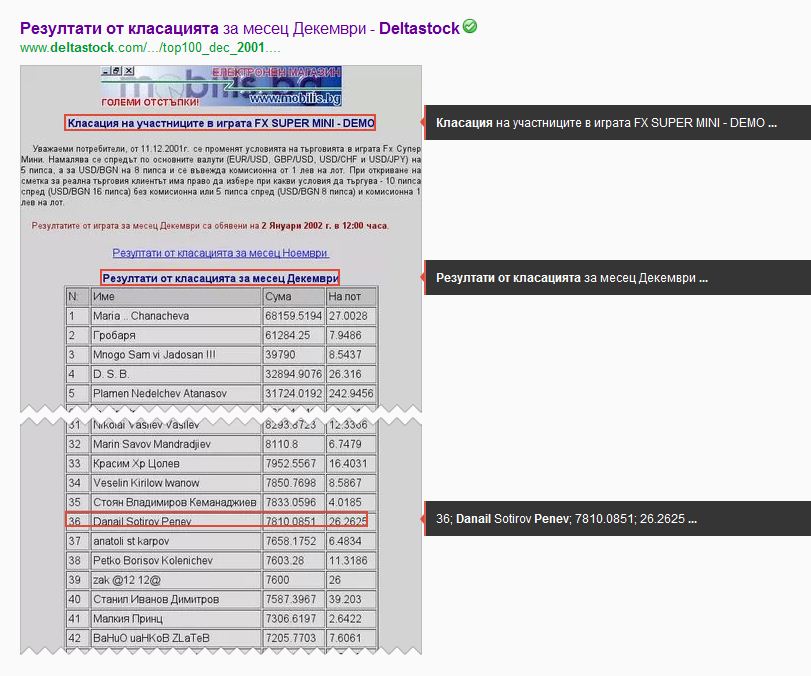Click the sum '32894.9076' in row 4
The image size is (811, 676).
293,374
